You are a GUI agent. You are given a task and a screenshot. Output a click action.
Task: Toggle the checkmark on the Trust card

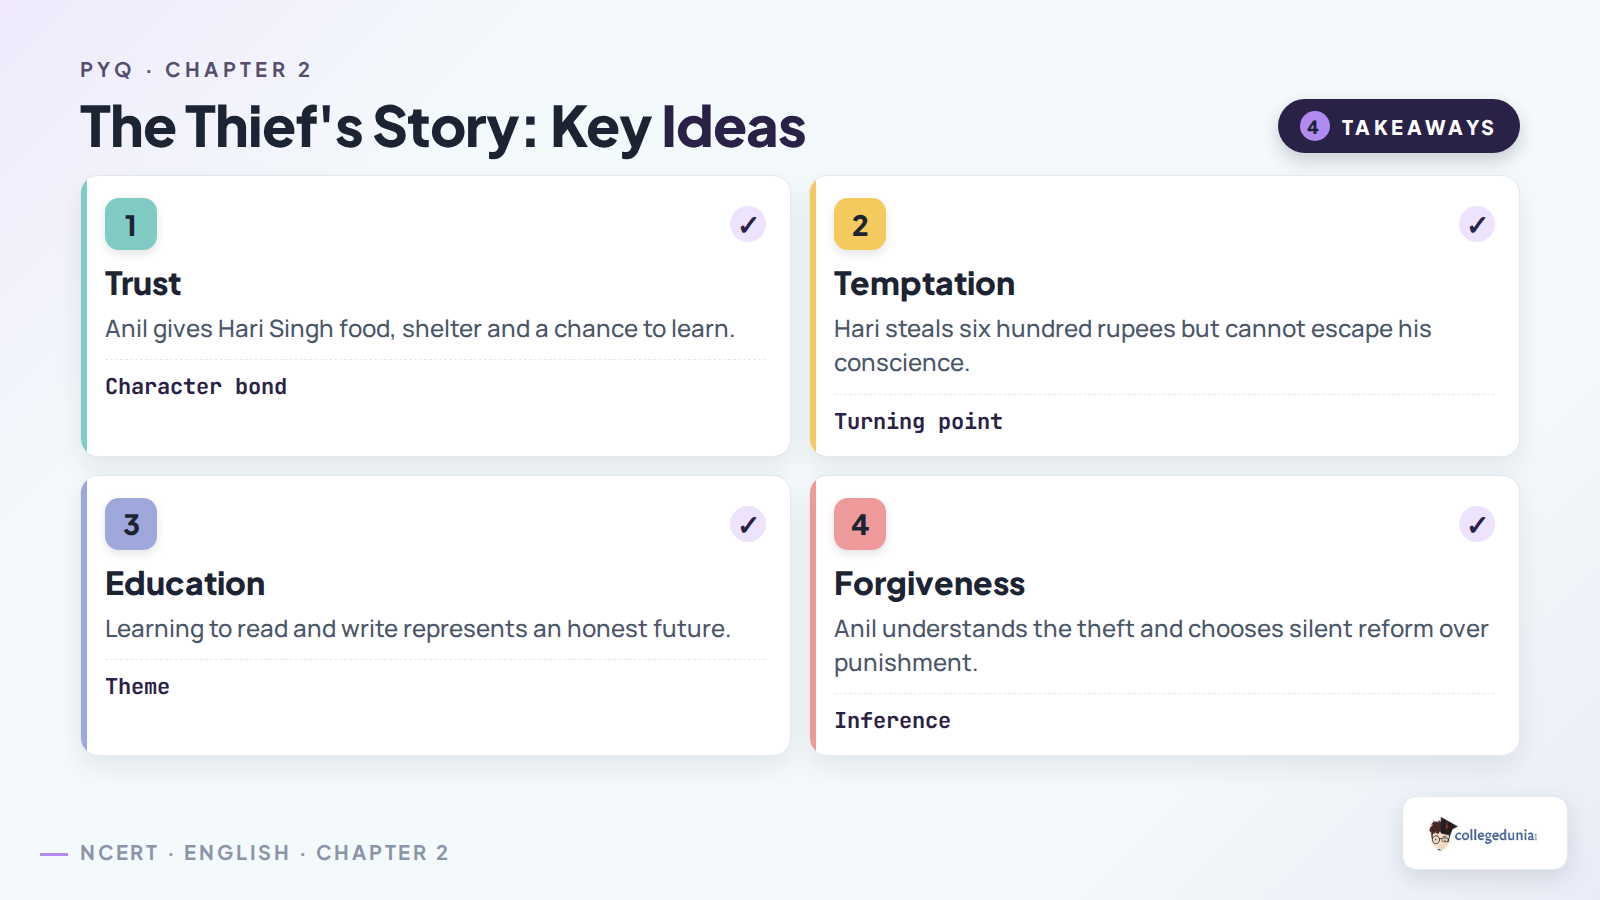(748, 224)
